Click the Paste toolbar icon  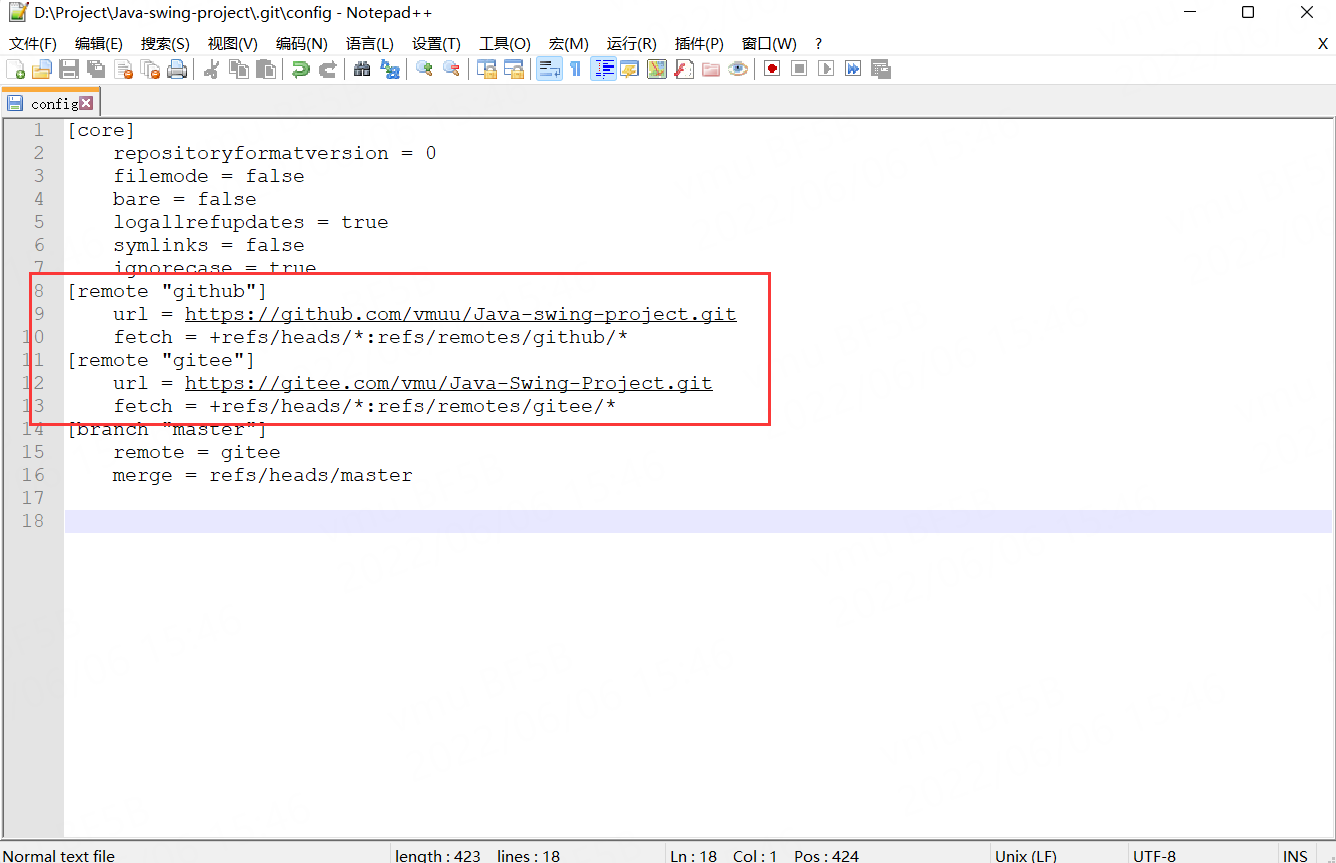click(x=266, y=69)
